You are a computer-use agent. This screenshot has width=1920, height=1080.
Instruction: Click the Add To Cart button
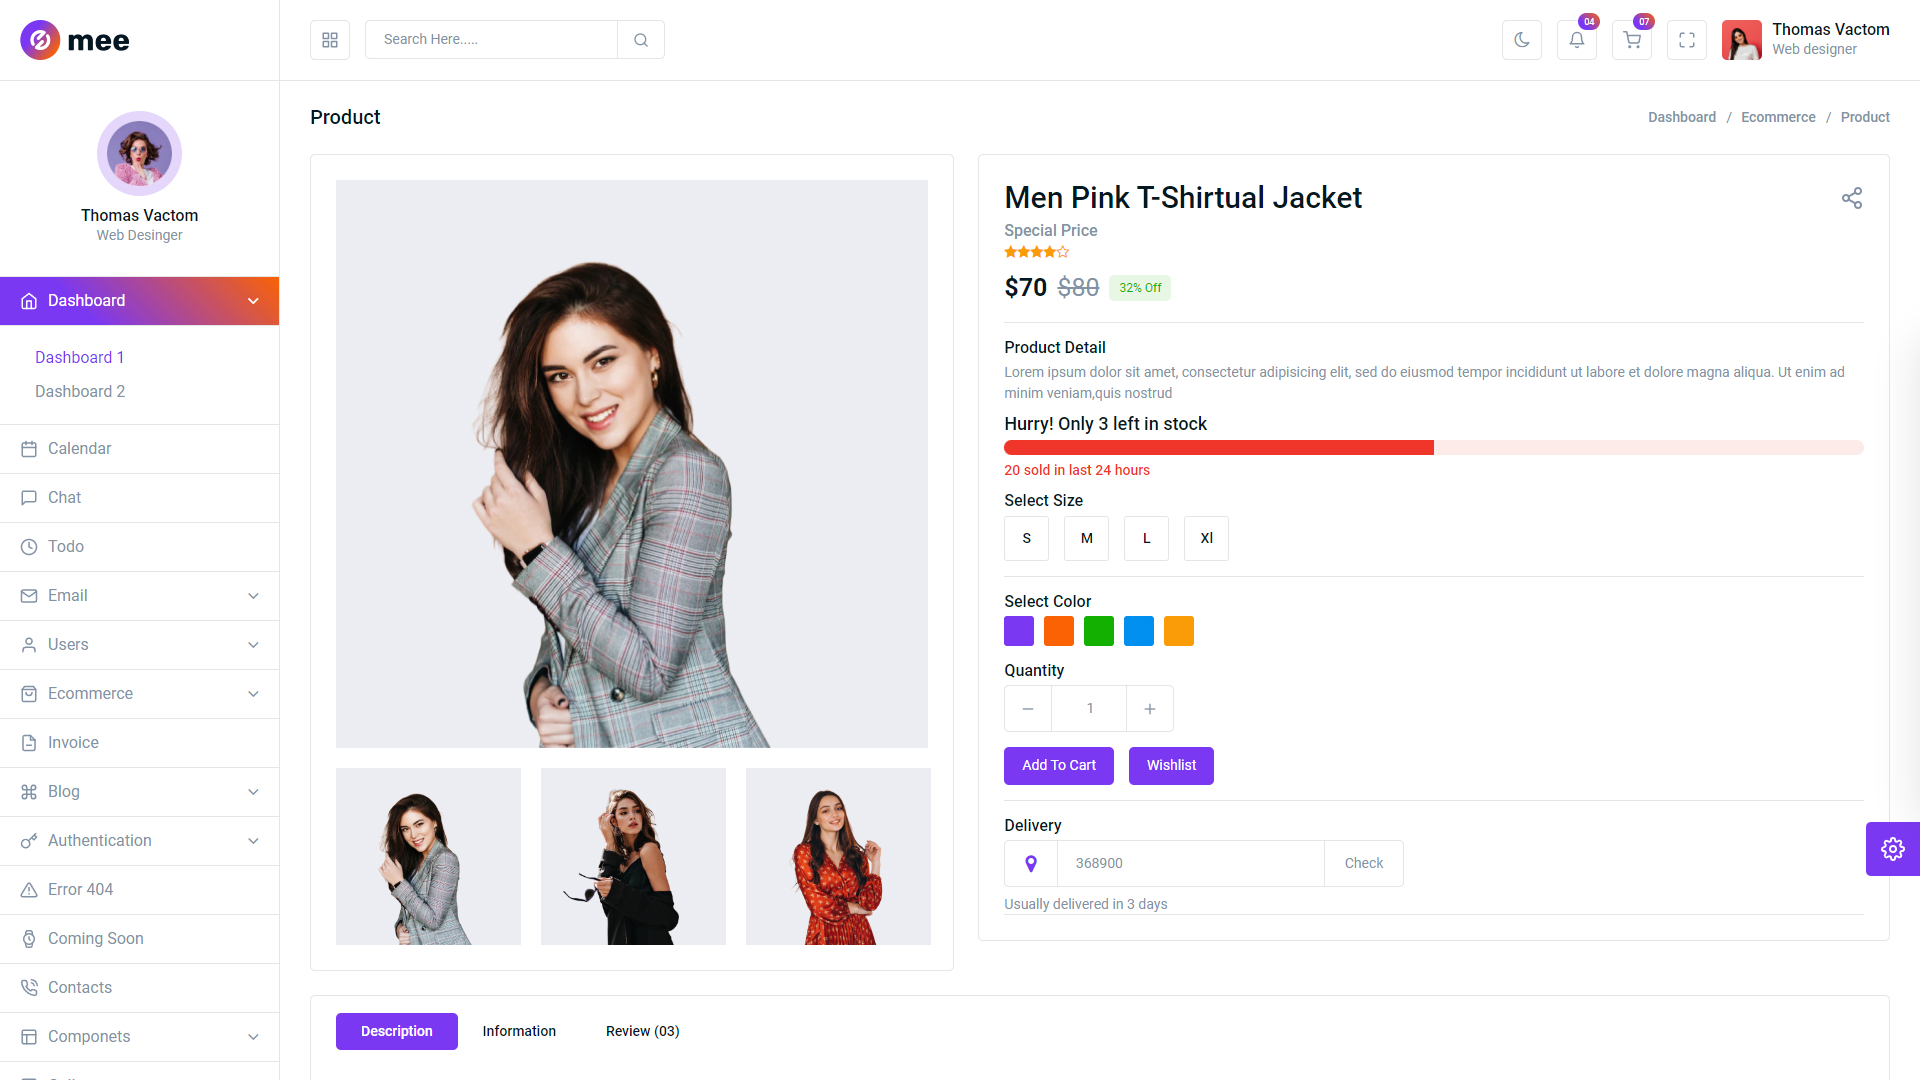pyautogui.click(x=1058, y=766)
